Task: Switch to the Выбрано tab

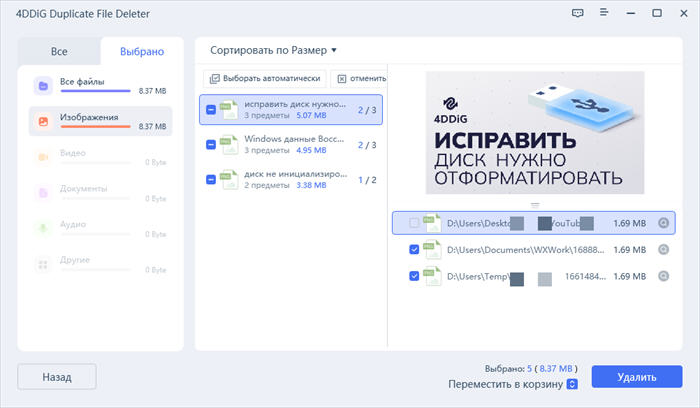Action: (x=142, y=51)
